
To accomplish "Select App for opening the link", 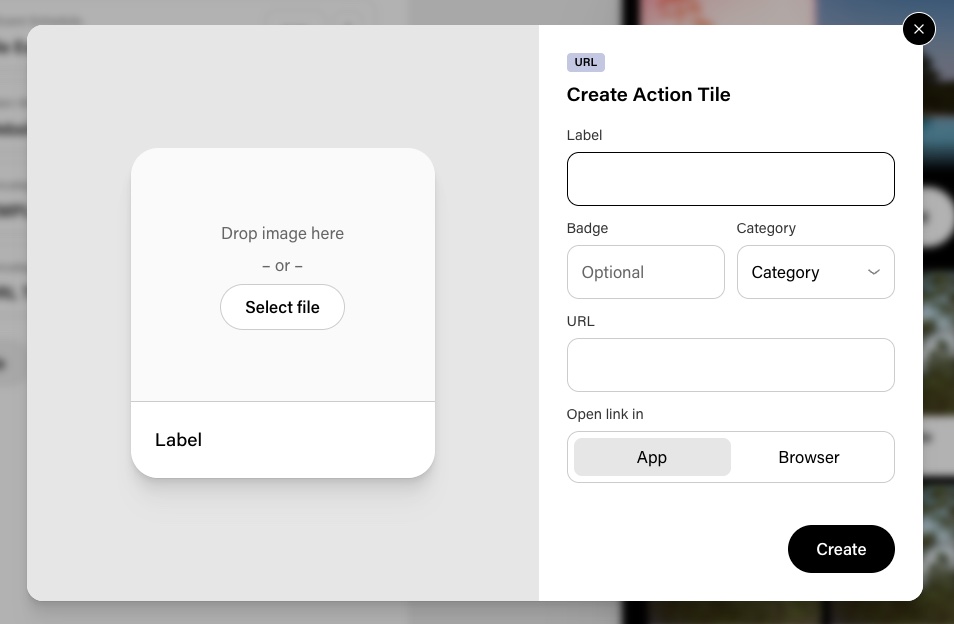I will (x=651, y=457).
